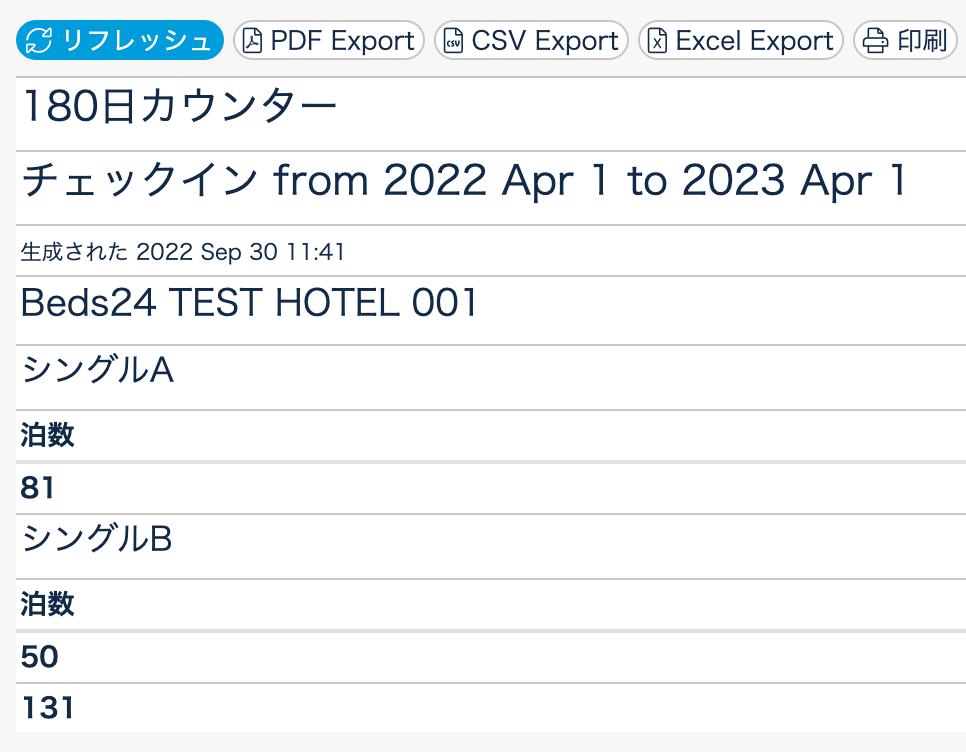
Task: Click the printer icon
Action: point(875,41)
